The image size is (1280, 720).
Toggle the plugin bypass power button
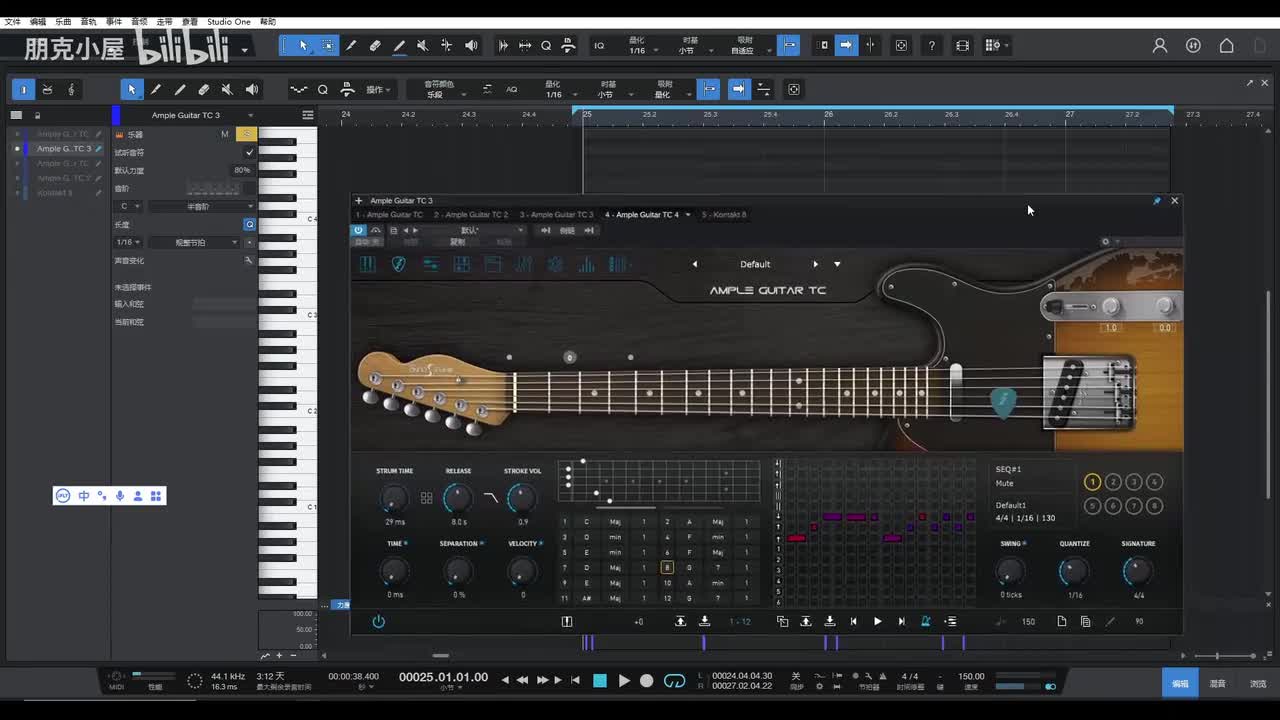click(358, 230)
